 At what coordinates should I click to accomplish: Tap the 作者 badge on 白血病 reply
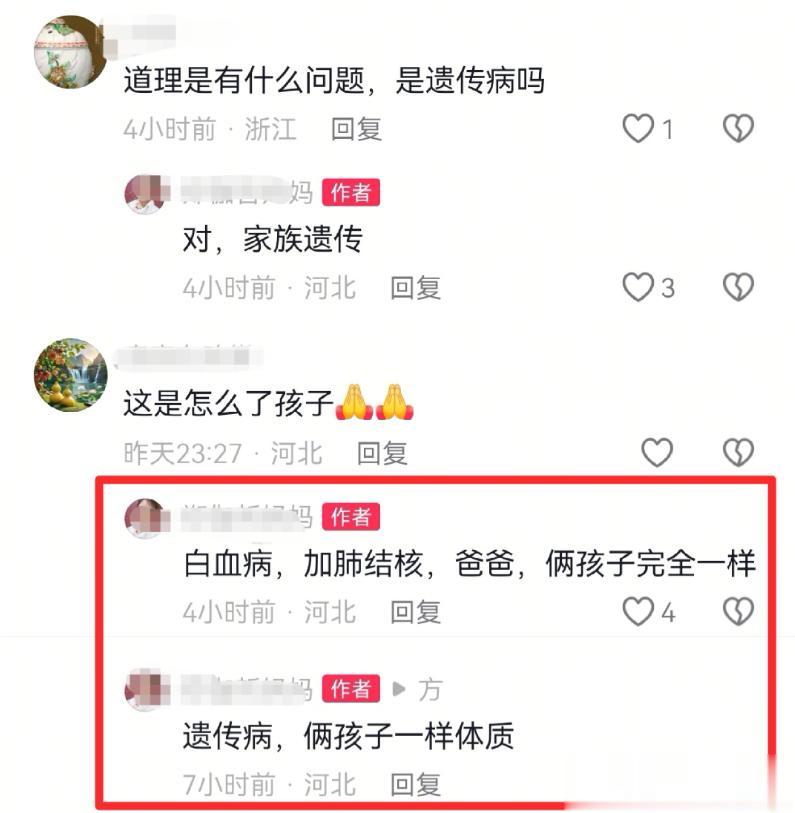351,516
